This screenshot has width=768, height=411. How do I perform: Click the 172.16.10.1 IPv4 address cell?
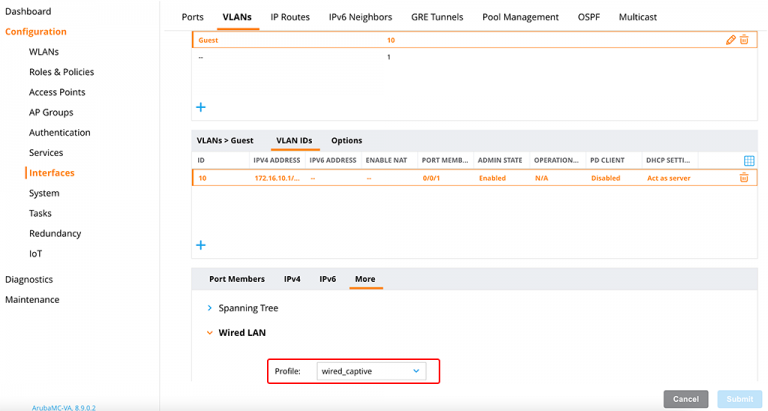tap(277, 178)
